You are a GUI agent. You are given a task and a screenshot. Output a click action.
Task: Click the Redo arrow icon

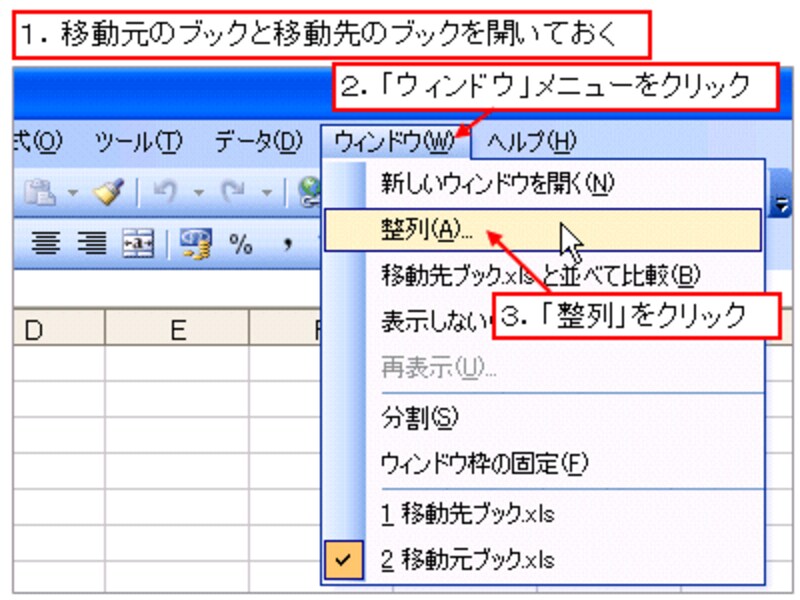pyautogui.click(x=233, y=193)
